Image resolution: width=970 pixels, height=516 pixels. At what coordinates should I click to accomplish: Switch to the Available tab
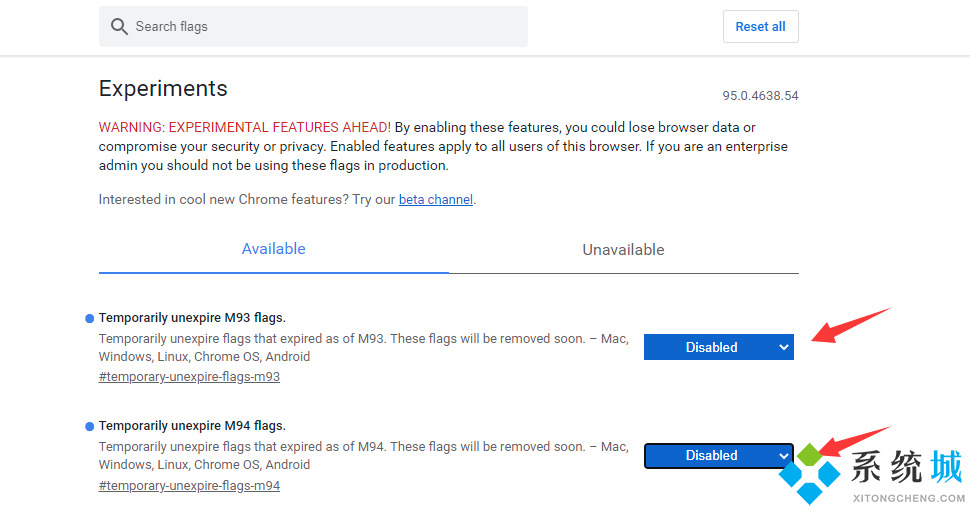pos(273,249)
